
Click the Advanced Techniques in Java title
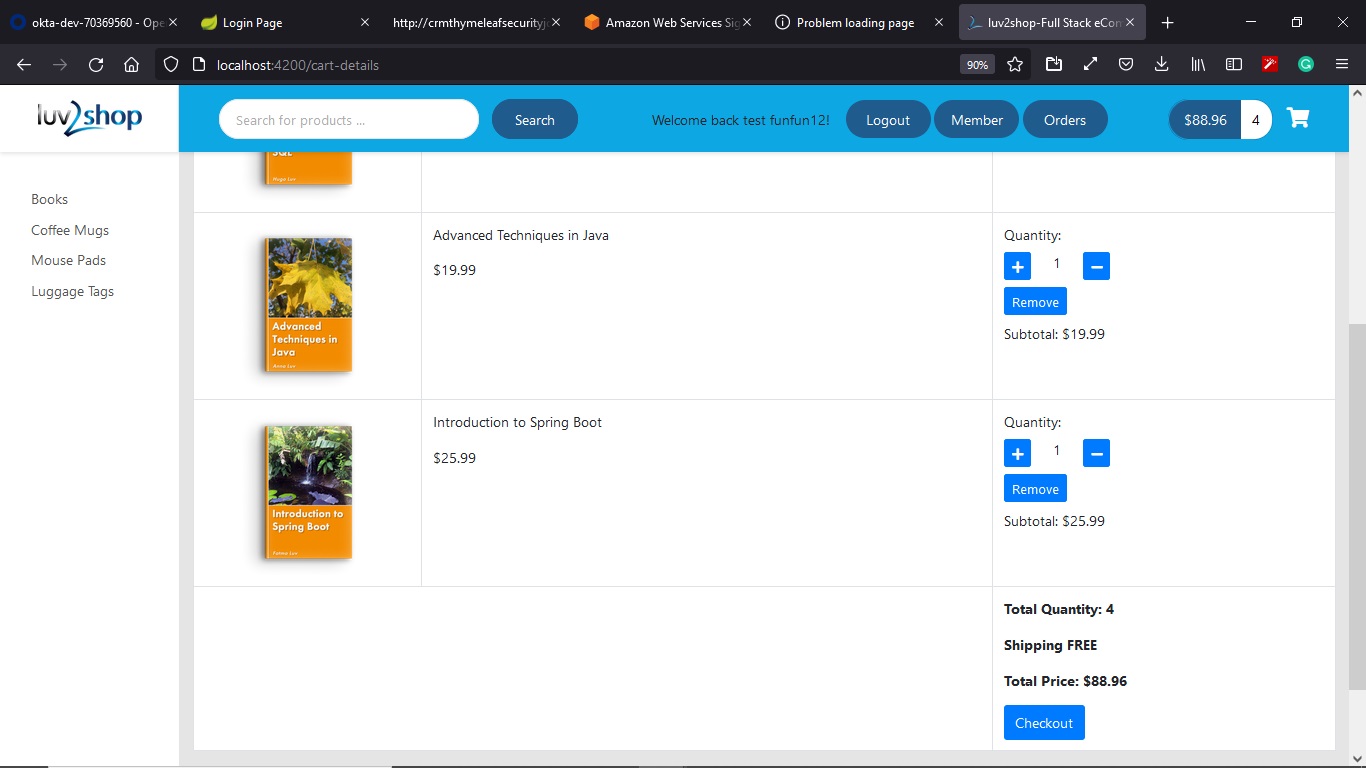click(x=521, y=235)
